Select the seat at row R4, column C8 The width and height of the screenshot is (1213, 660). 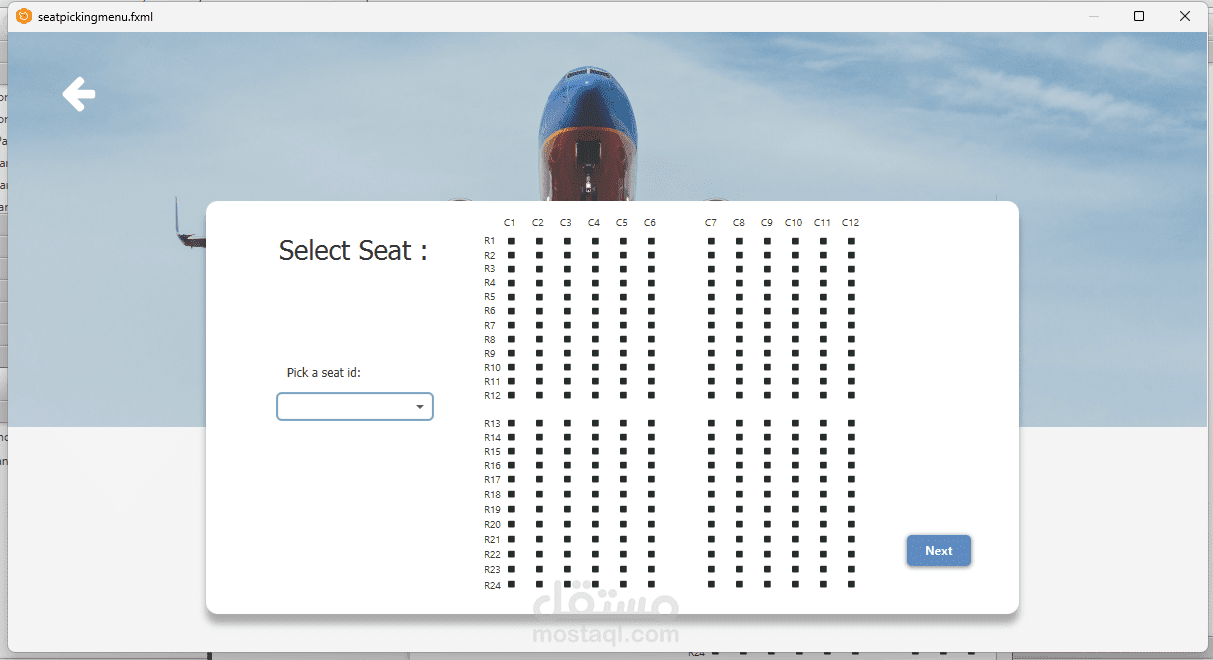(x=739, y=283)
